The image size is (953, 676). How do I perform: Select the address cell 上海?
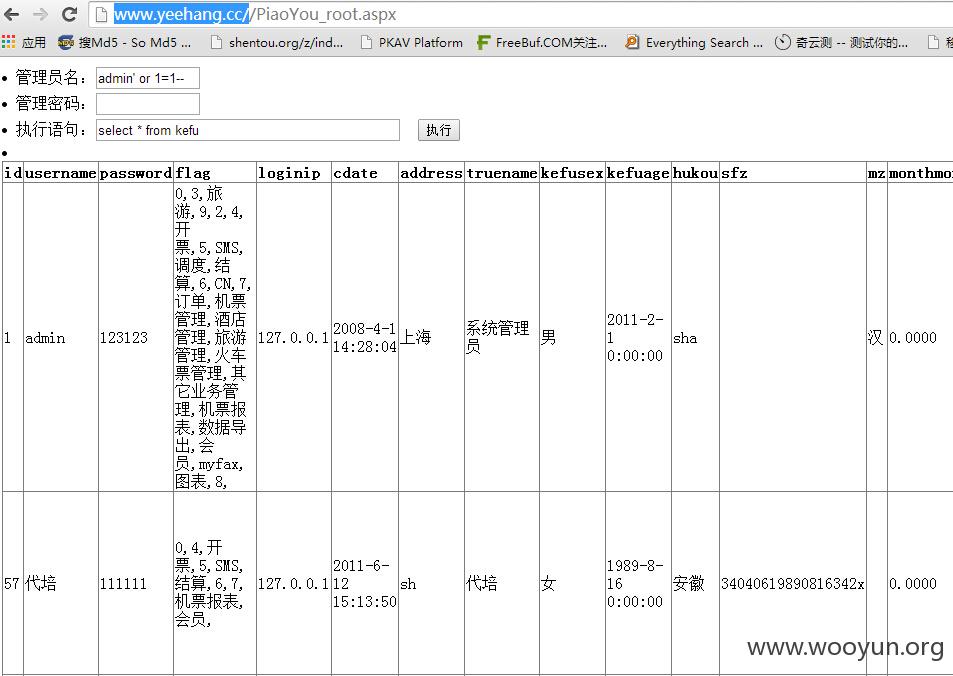(432, 337)
